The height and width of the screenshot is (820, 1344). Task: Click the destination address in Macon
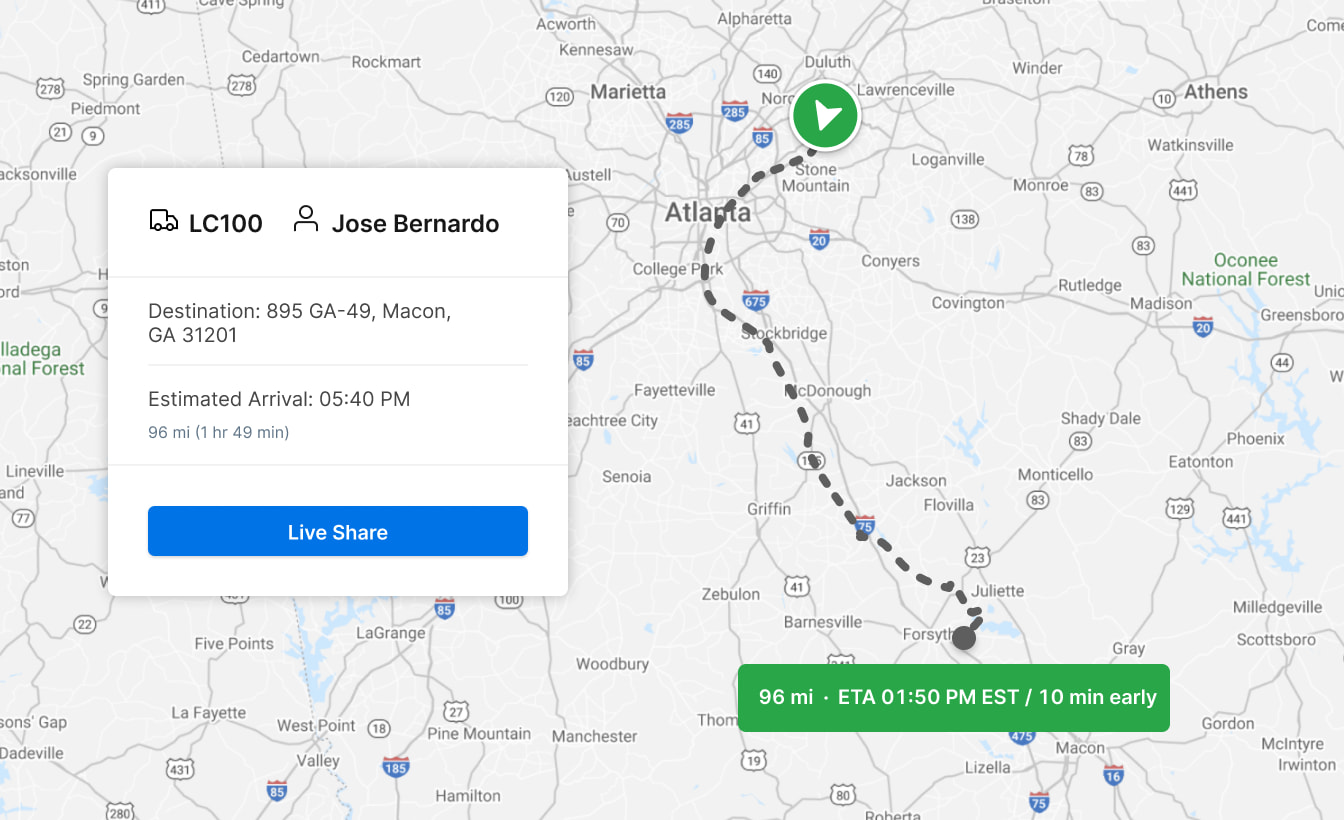(x=299, y=323)
